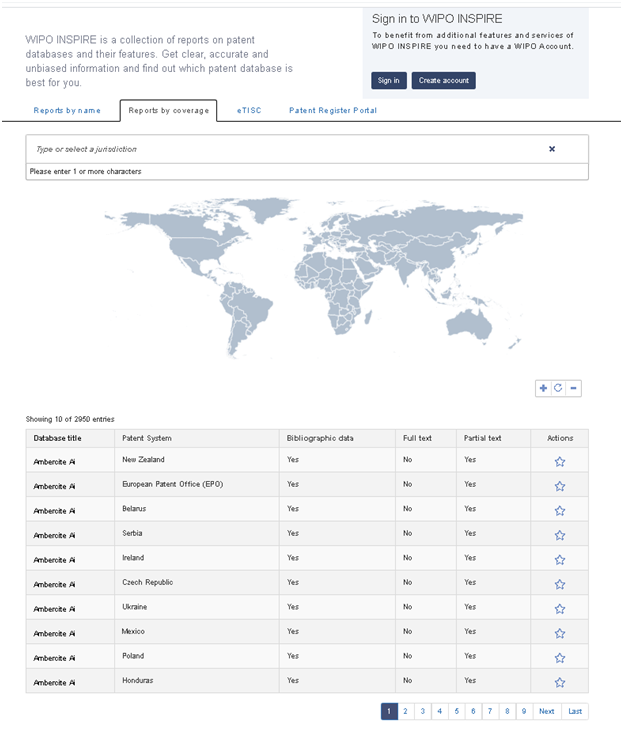Click the star icon in the Serbia row

(560, 535)
